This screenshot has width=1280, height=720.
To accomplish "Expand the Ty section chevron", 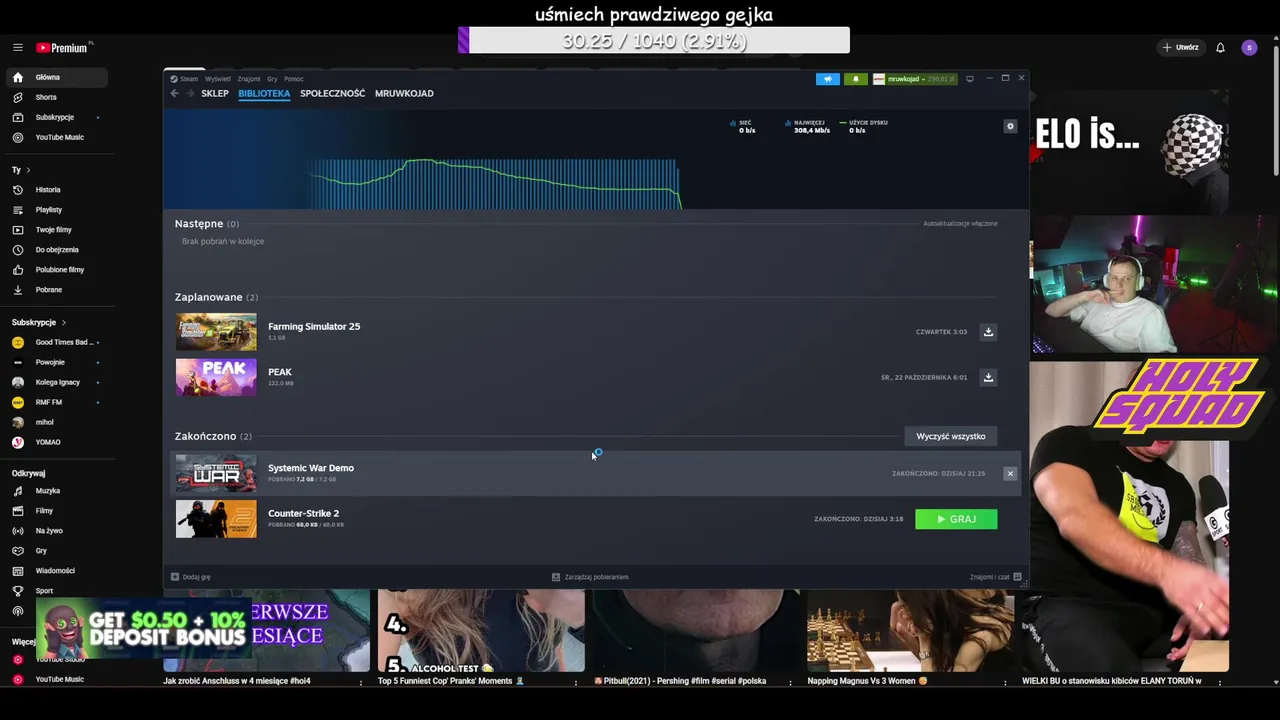I will pyautogui.click(x=28, y=170).
